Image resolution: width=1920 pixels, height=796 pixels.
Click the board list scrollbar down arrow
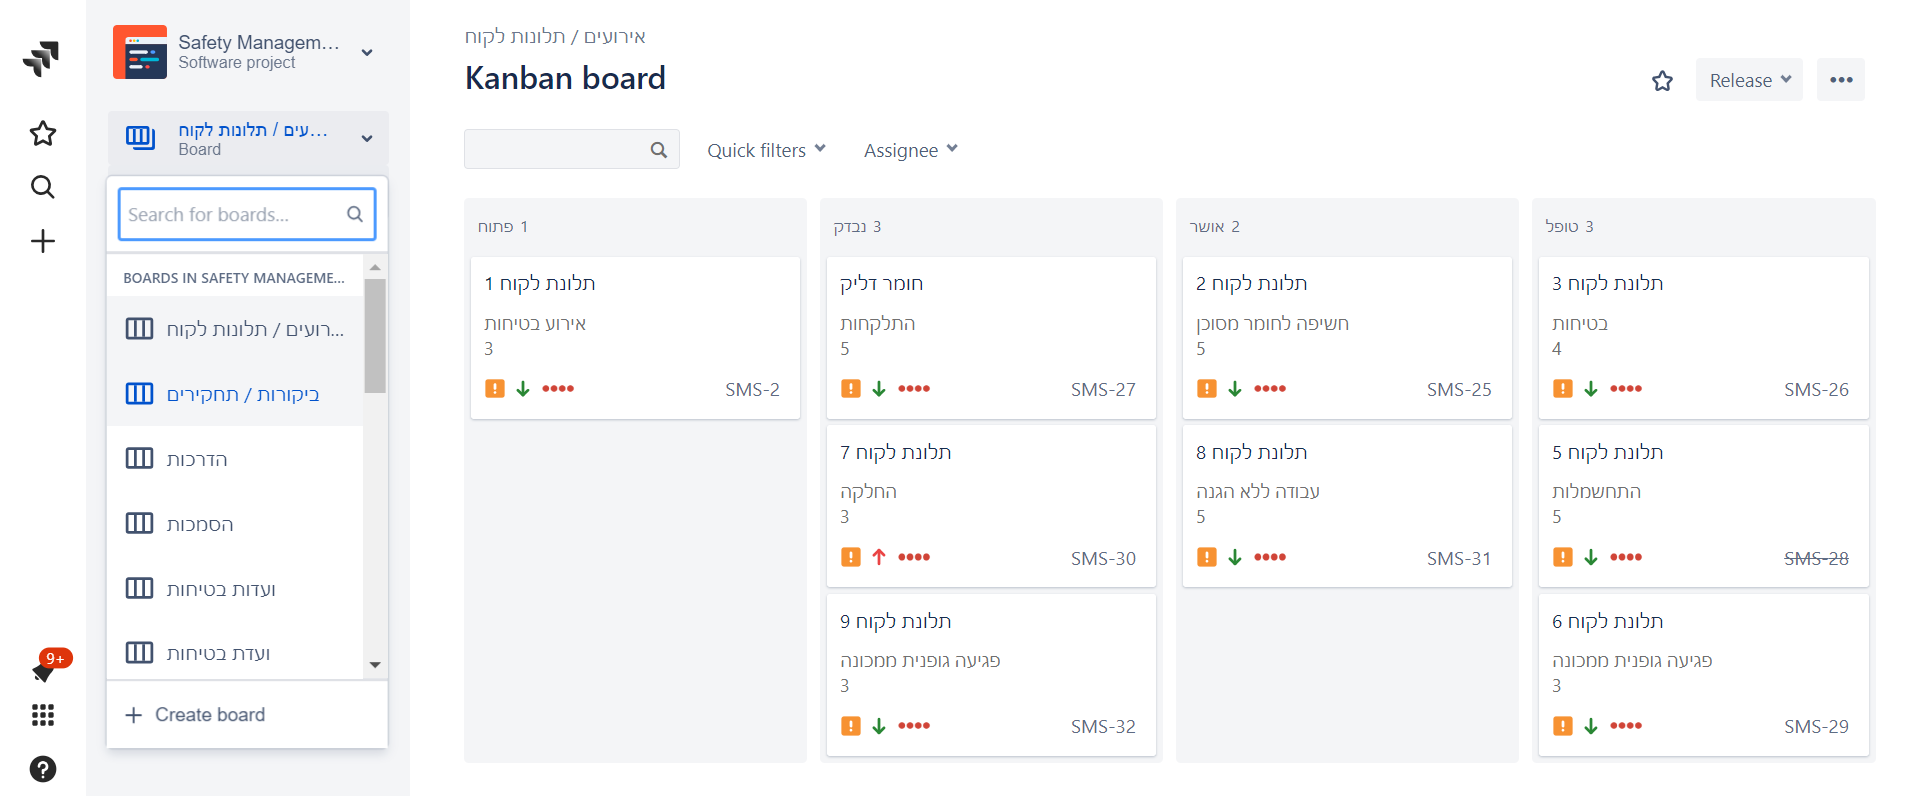click(x=375, y=665)
